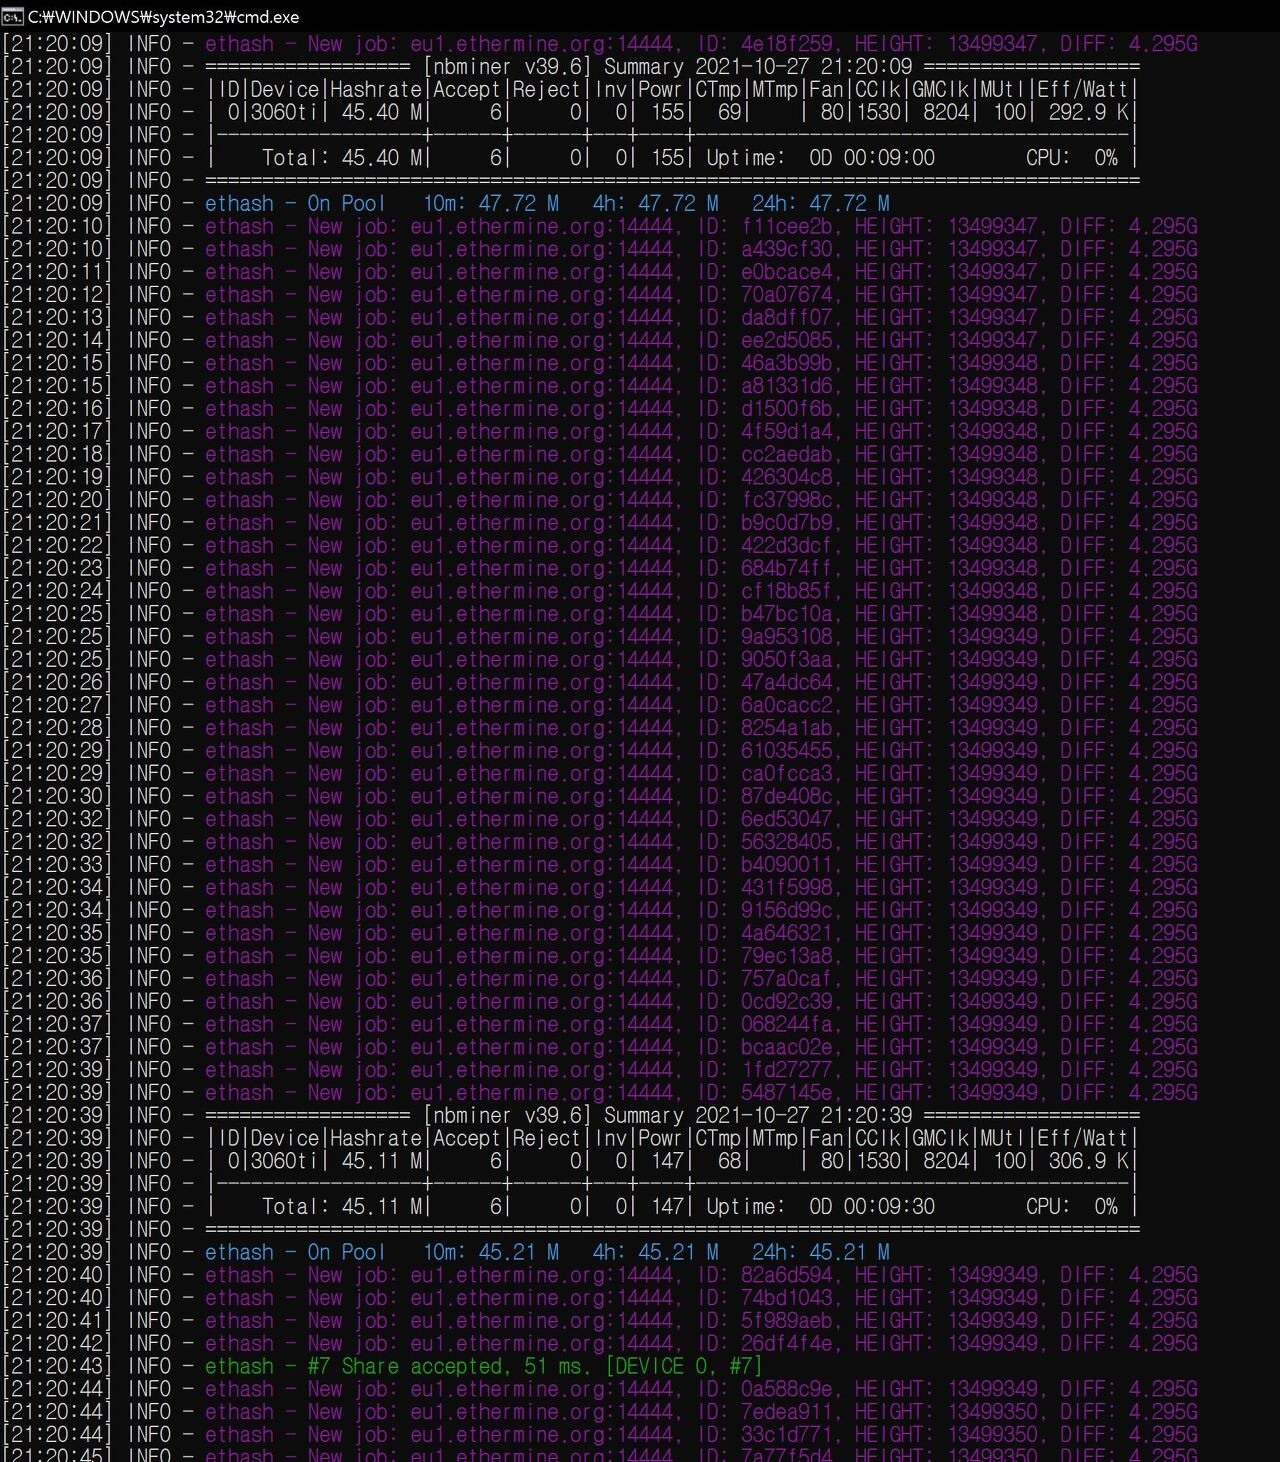Click the job line with ID 1fd27277
This screenshot has width=1280, height=1462.
coord(600,1070)
